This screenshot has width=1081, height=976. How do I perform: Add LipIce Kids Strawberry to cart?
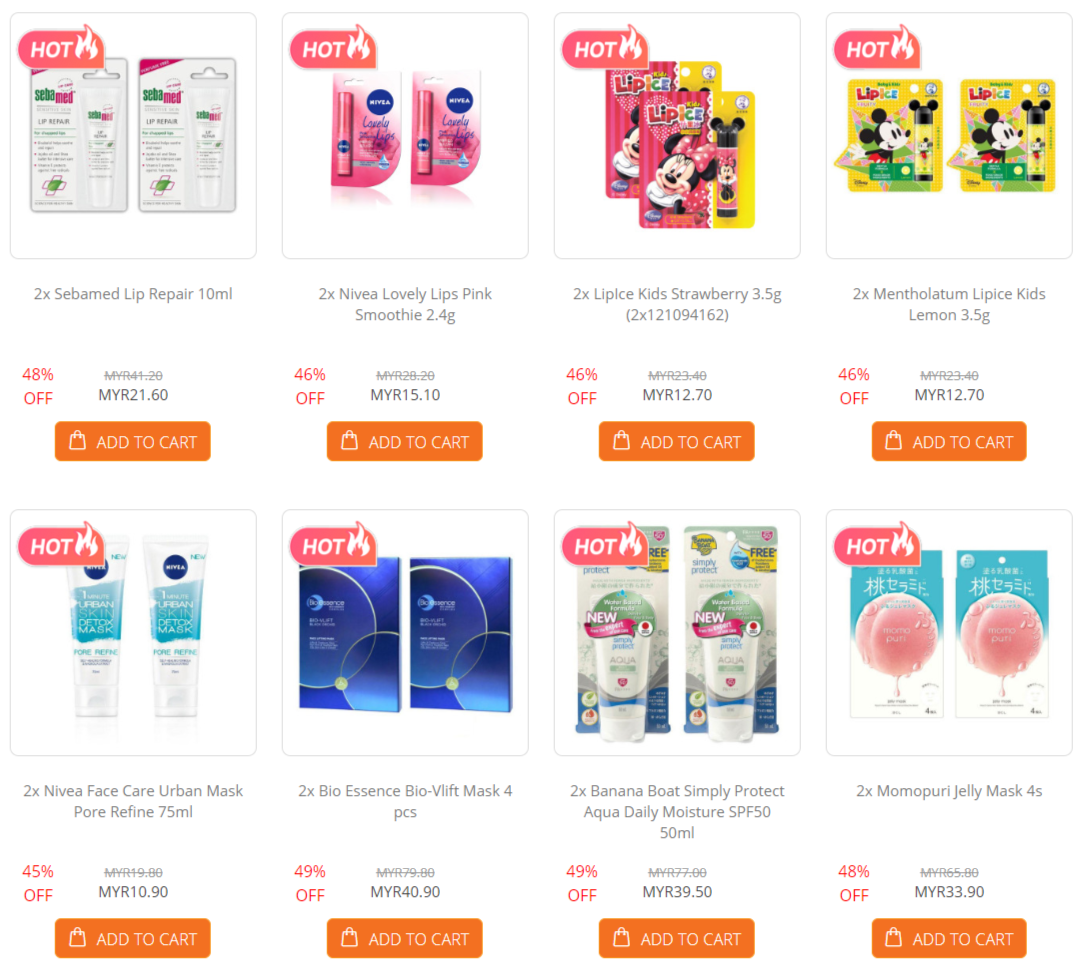(676, 441)
